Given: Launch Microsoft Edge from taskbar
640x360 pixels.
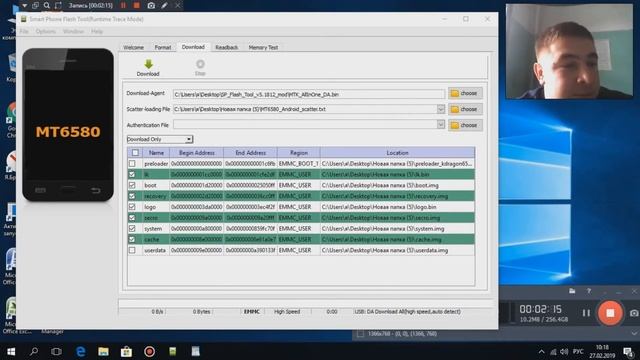Looking at the screenshot, I should click(81, 351).
